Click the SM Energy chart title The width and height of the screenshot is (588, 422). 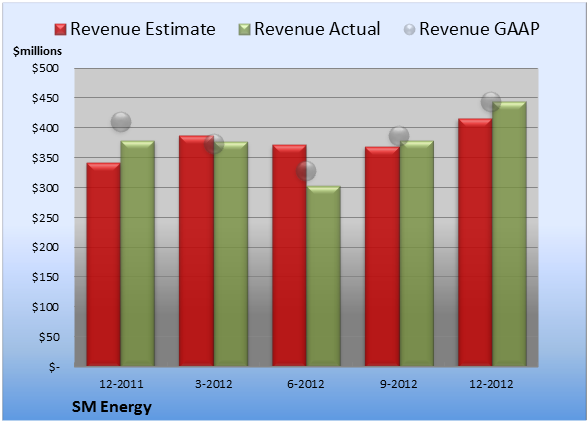coord(112,407)
